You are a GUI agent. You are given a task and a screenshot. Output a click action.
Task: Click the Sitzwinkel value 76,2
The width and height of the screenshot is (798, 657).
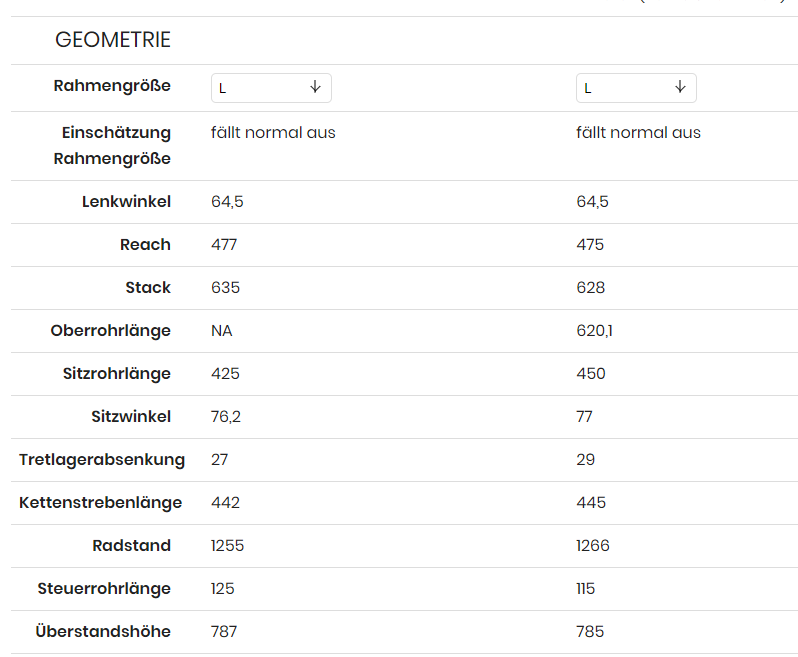click(x=226, y=417)
